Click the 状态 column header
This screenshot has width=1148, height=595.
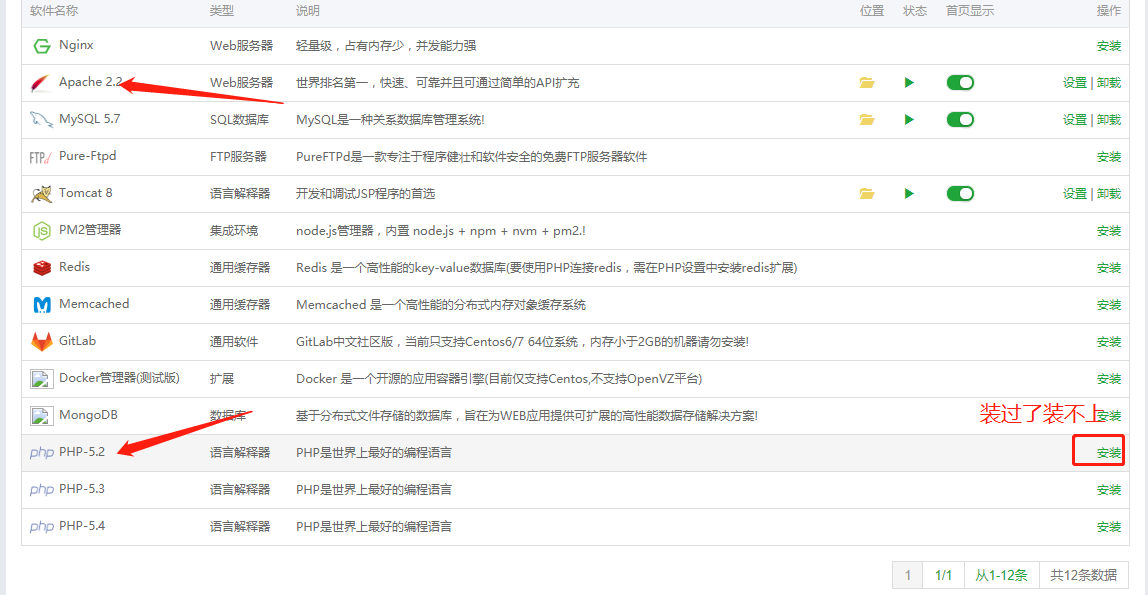(x=914, y=11)
